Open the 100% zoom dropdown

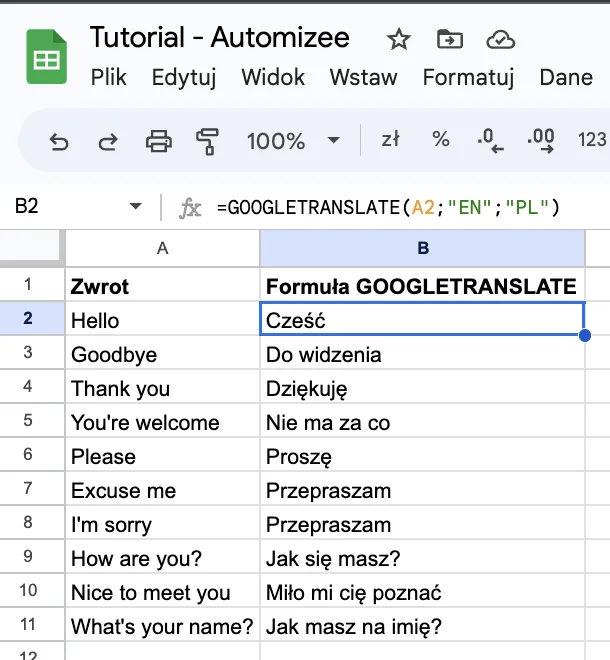(x=293, y=141)
